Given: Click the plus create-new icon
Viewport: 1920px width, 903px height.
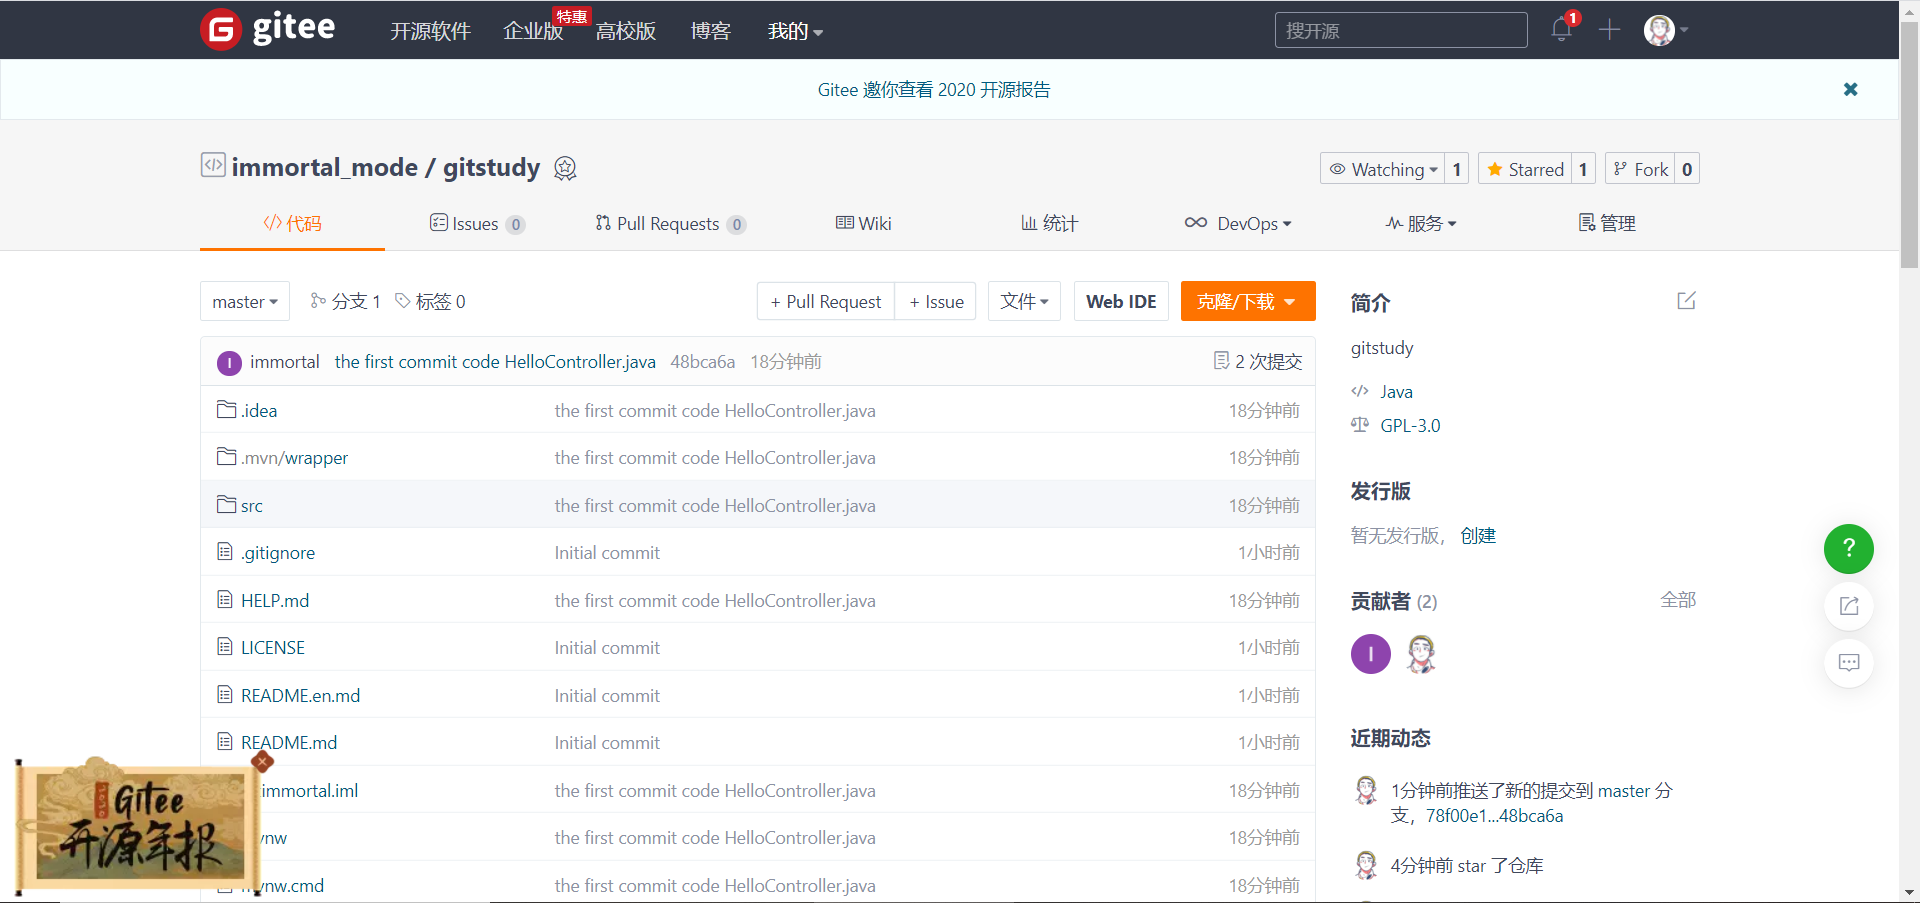Looking at the screenshot, I should point(1609,30).
